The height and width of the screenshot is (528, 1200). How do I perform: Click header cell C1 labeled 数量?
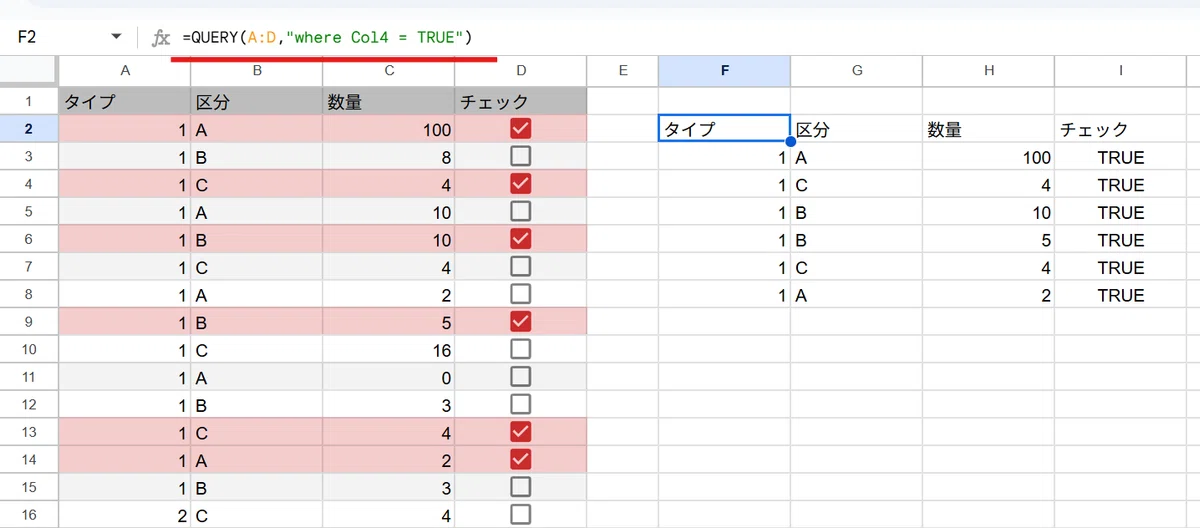389,101
